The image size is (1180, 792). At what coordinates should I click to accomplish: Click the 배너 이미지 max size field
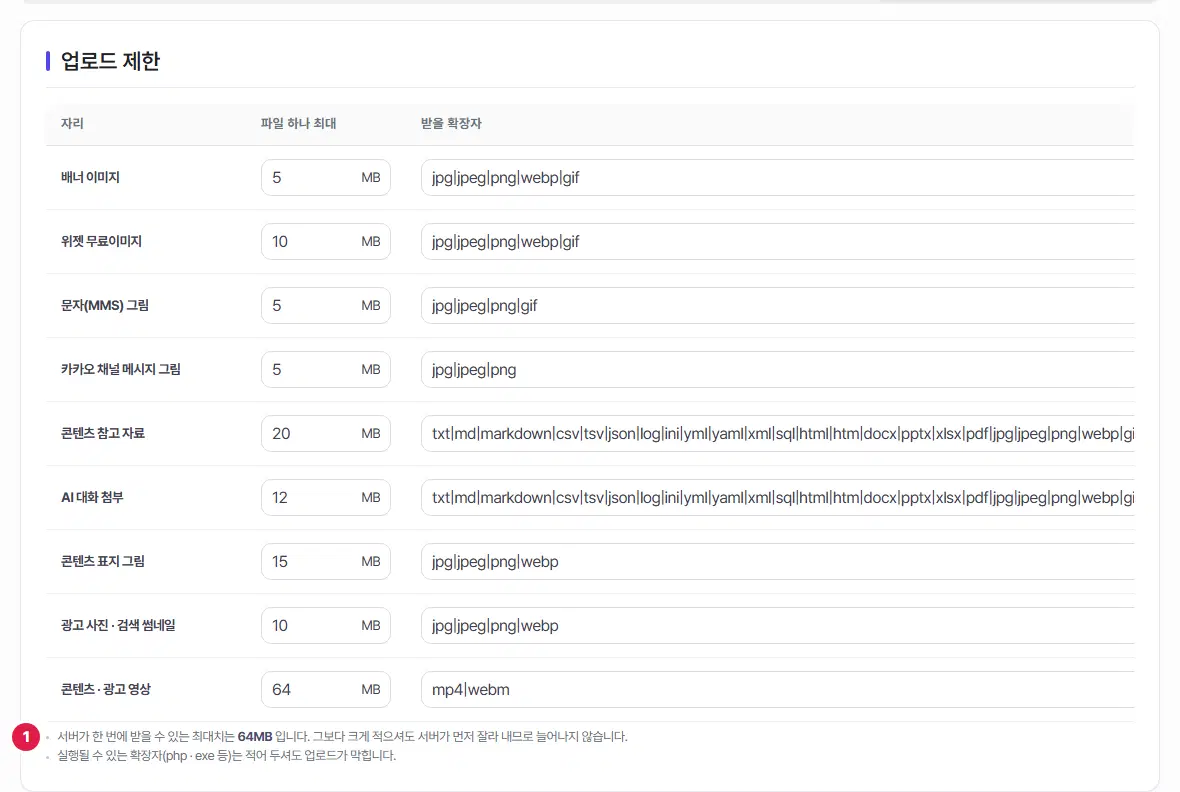325,178
